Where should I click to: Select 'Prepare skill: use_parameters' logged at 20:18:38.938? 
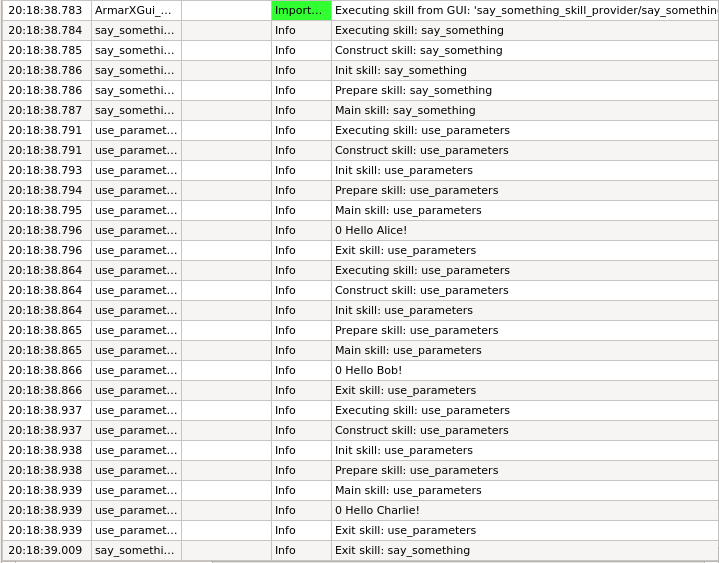[416, 470]
